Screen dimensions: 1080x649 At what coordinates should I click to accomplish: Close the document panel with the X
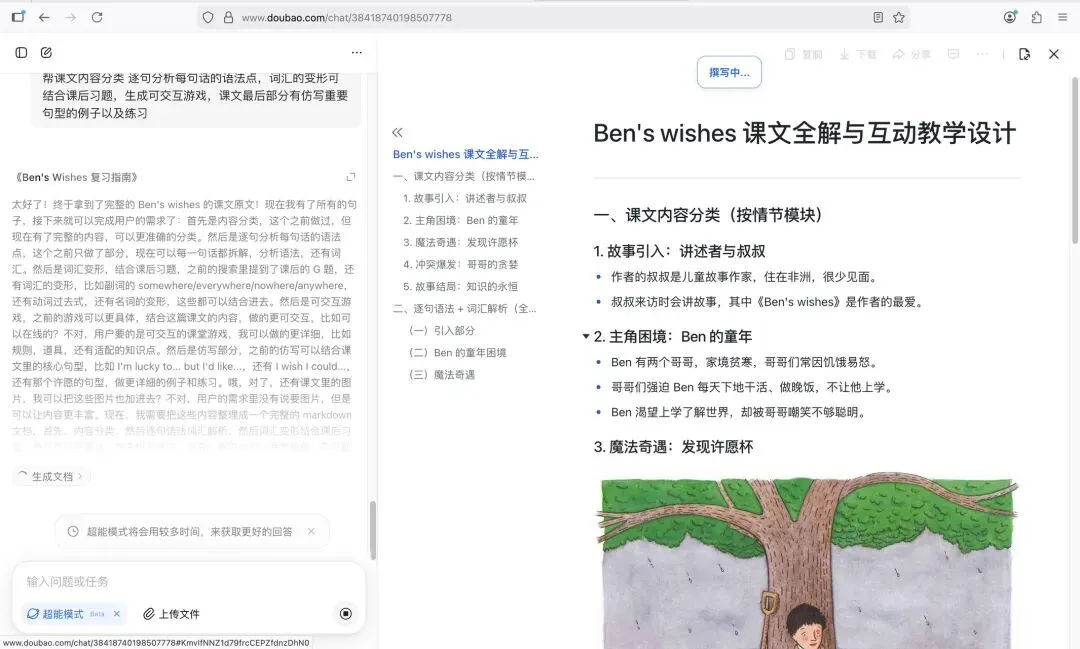[1054, 54]
